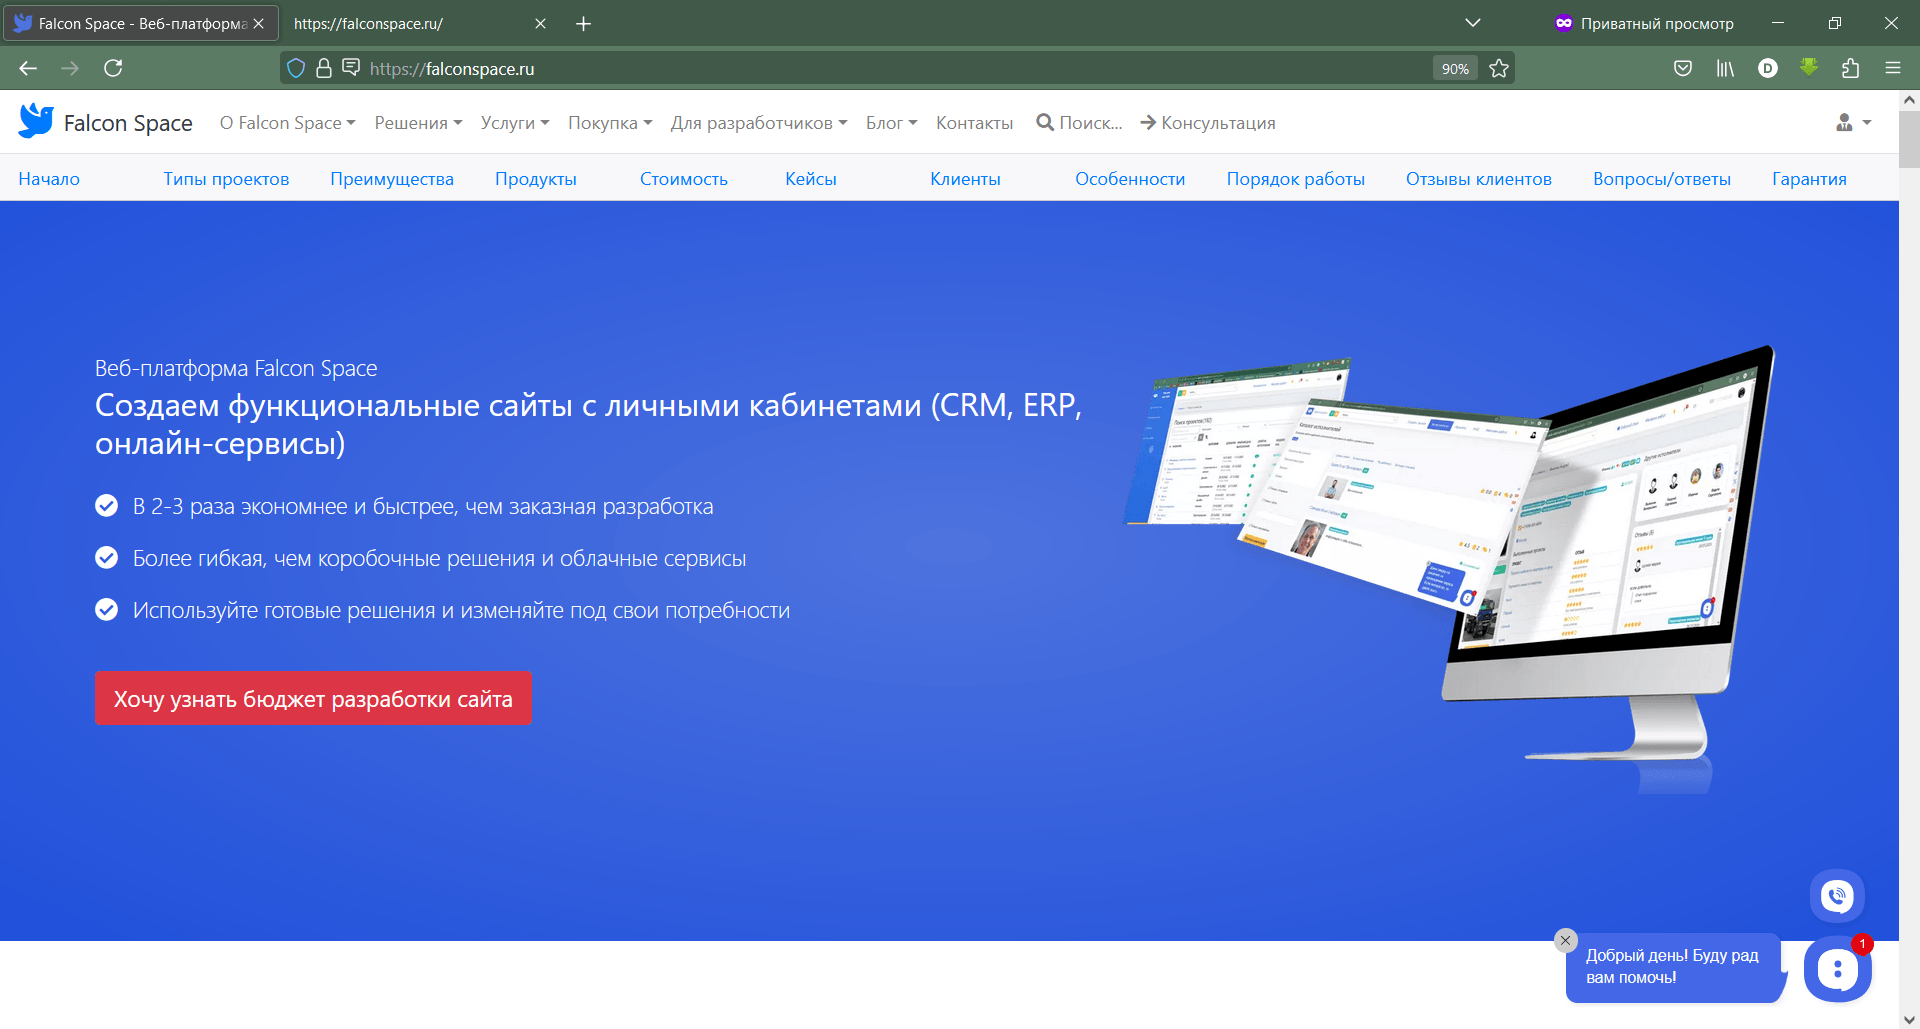Jump to Типы проектов section
This screenshot has height=1029, width=1920.
point(226,179)
